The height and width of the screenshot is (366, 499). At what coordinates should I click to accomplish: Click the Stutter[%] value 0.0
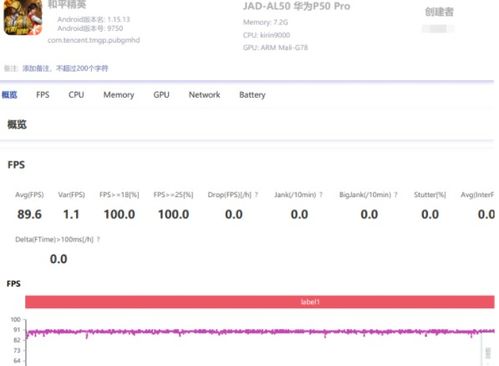coord(430,214)
